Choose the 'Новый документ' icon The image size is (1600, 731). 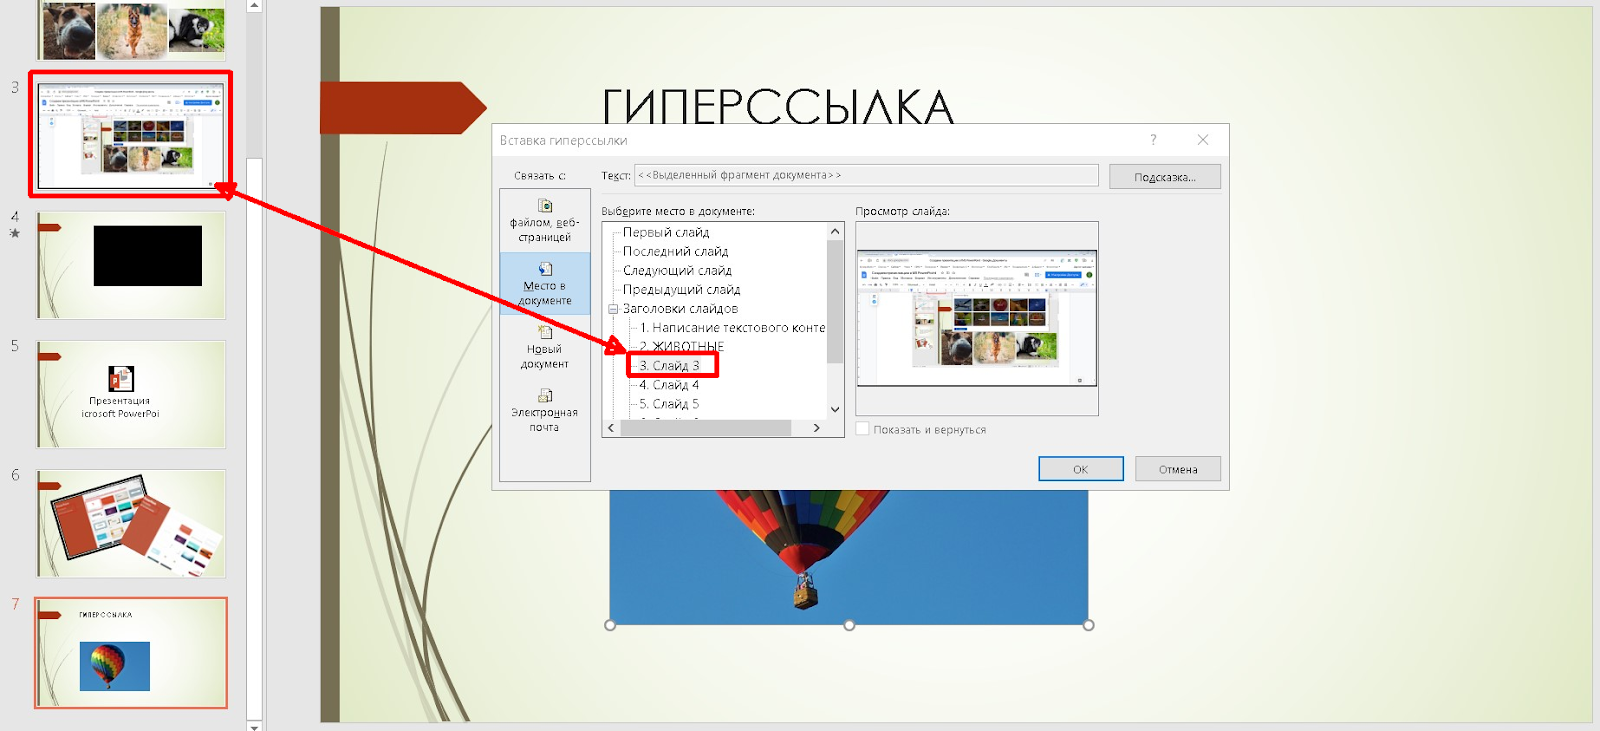(545, 332)
